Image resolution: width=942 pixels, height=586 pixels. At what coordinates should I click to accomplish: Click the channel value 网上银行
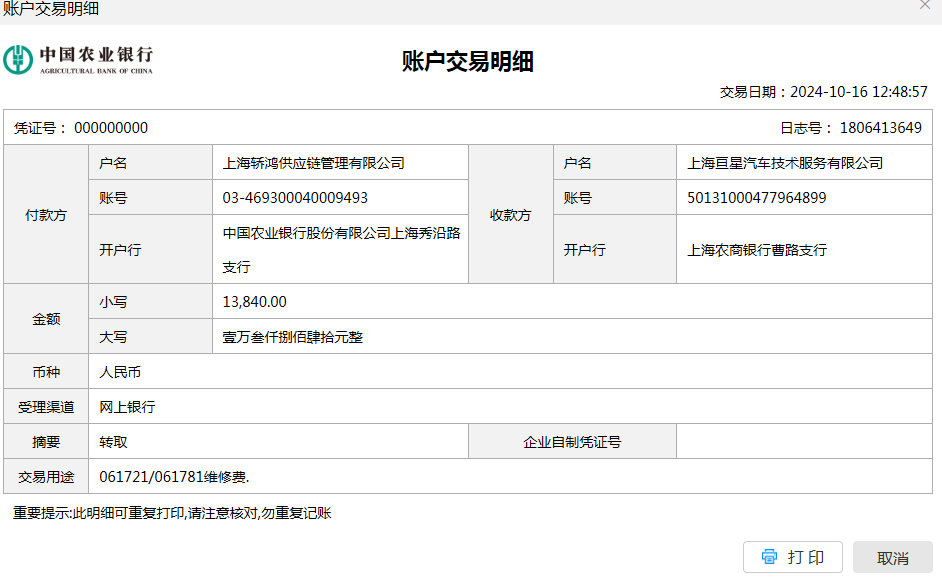coord(127,407)
